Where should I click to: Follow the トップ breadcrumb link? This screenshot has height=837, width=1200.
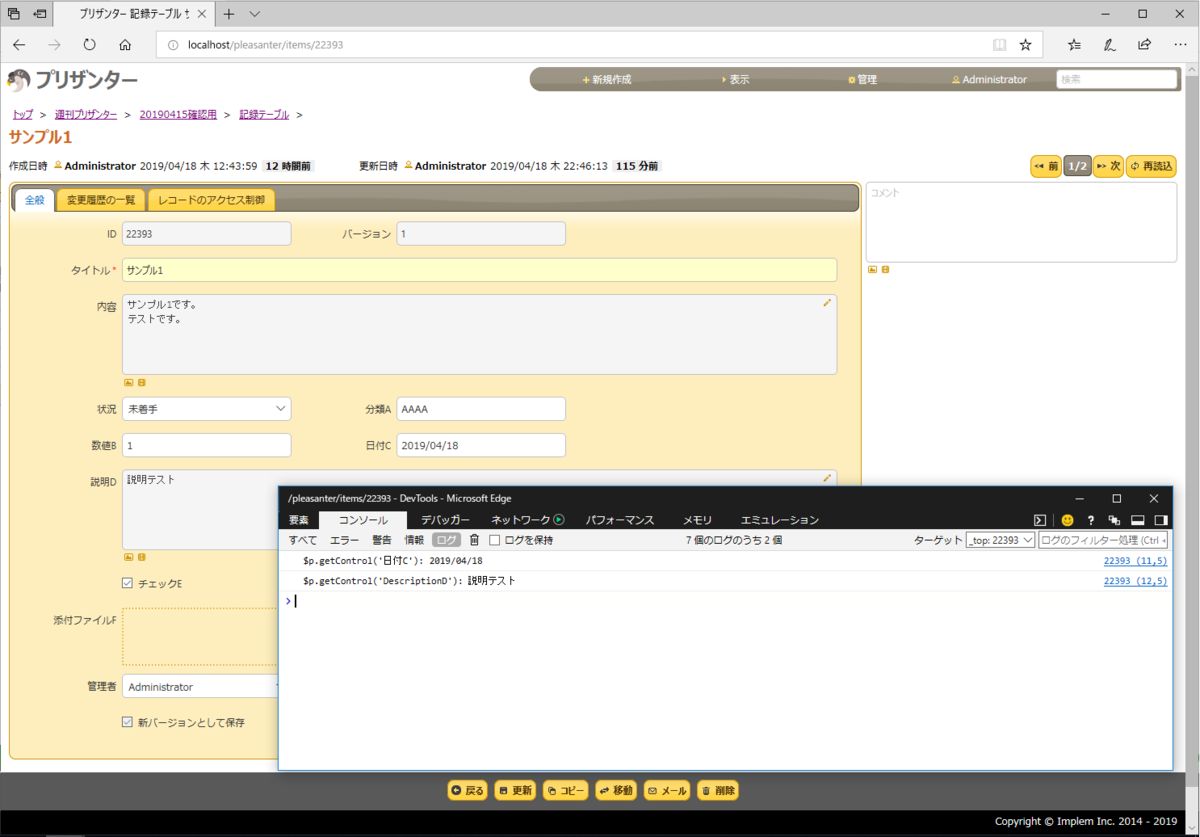coord(22,115)
